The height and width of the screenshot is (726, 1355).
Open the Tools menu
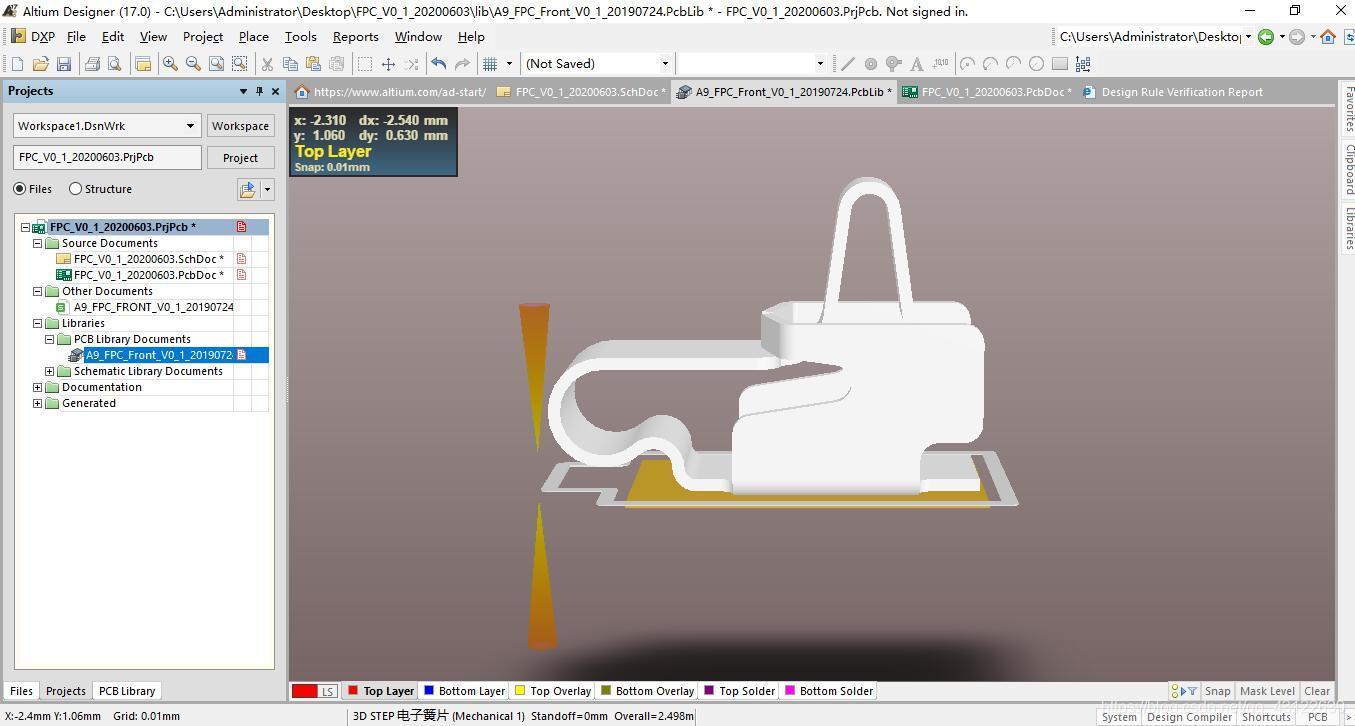click(300, 37)
